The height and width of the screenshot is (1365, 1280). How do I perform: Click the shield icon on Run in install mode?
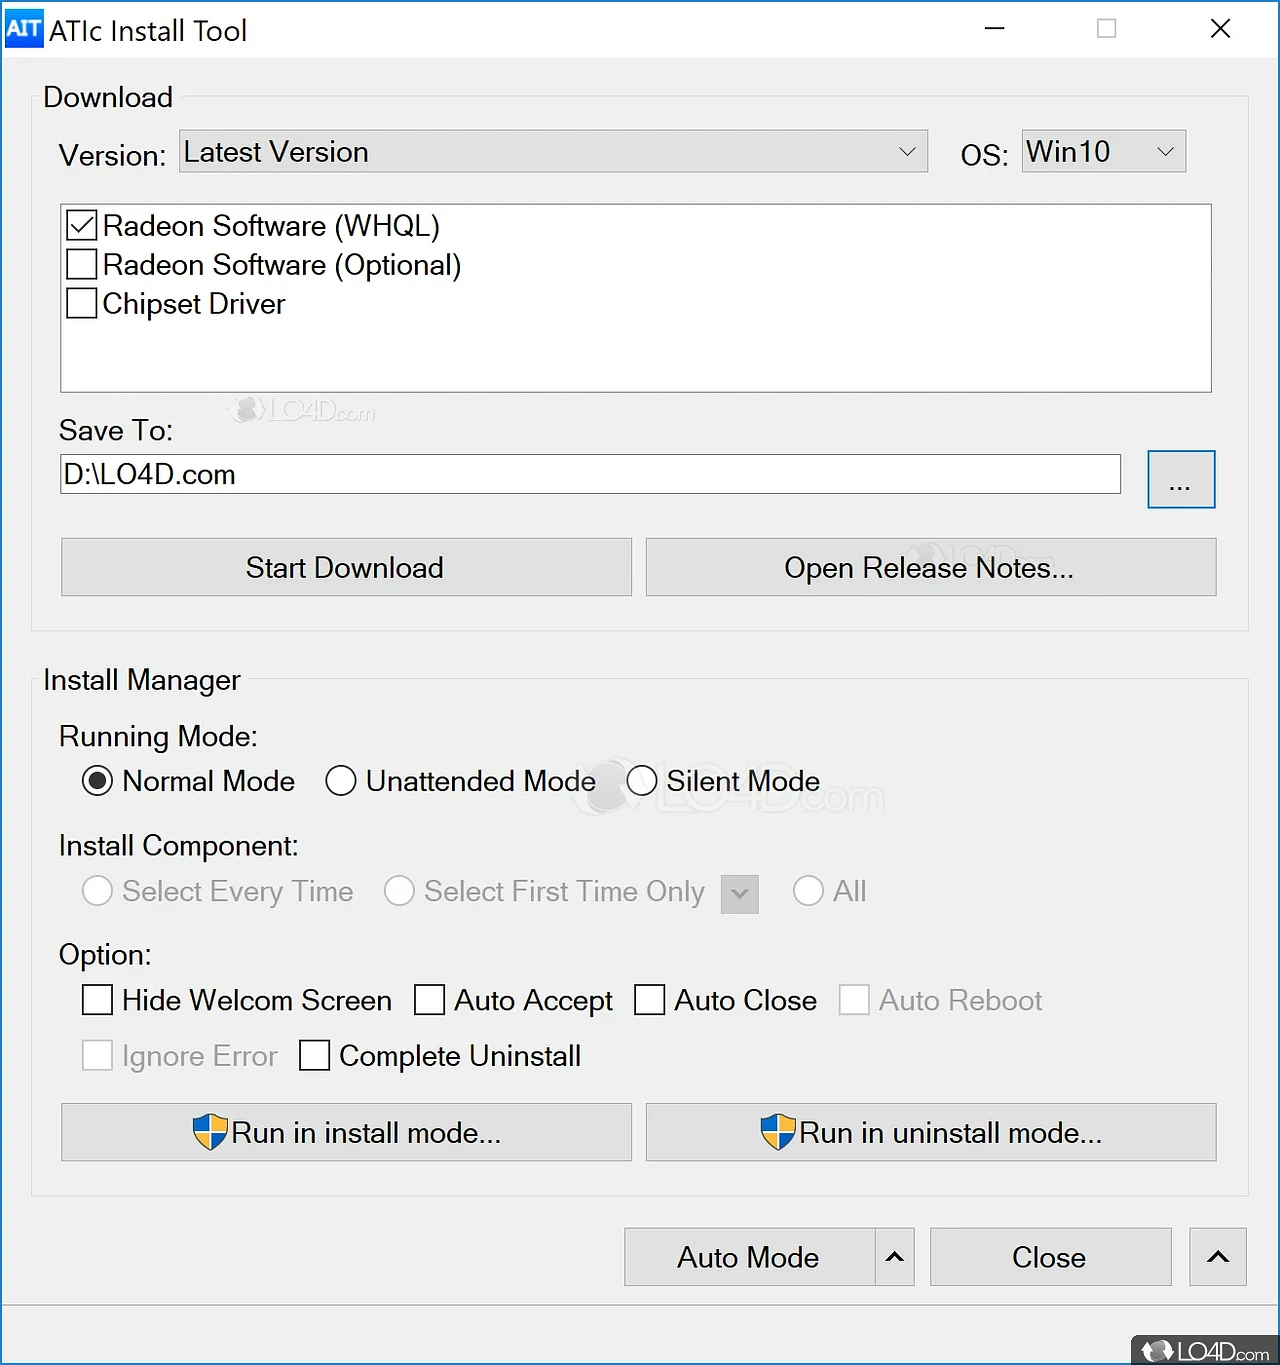pos(212,1132)
